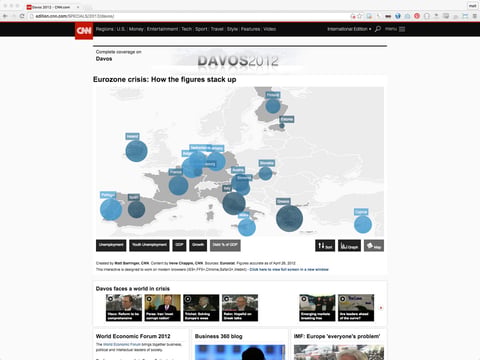Play third video thumbnail in Davos carousel
Screen dimensions: 480x360
pos(201,308)
